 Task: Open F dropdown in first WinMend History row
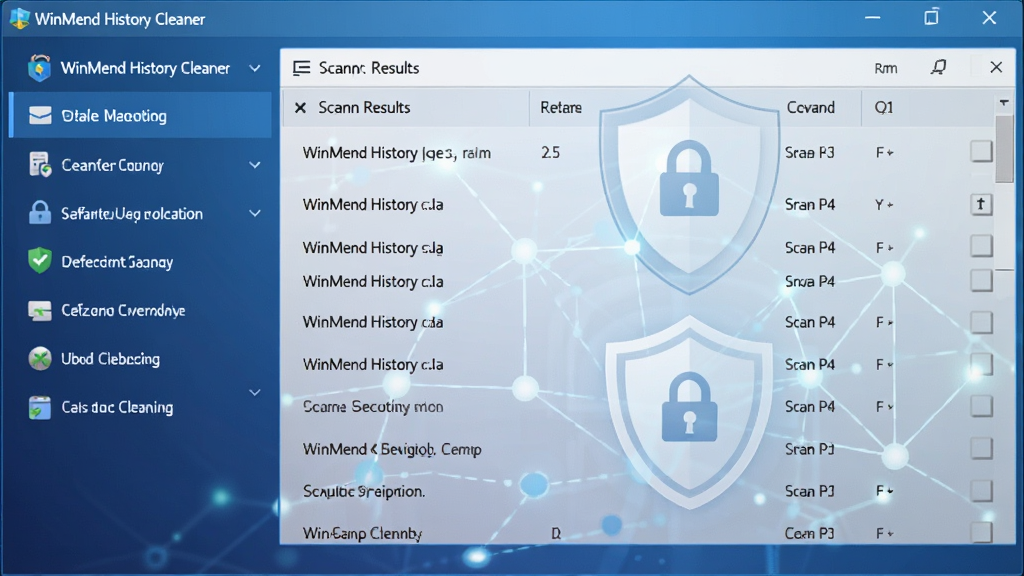click(884, 152)
